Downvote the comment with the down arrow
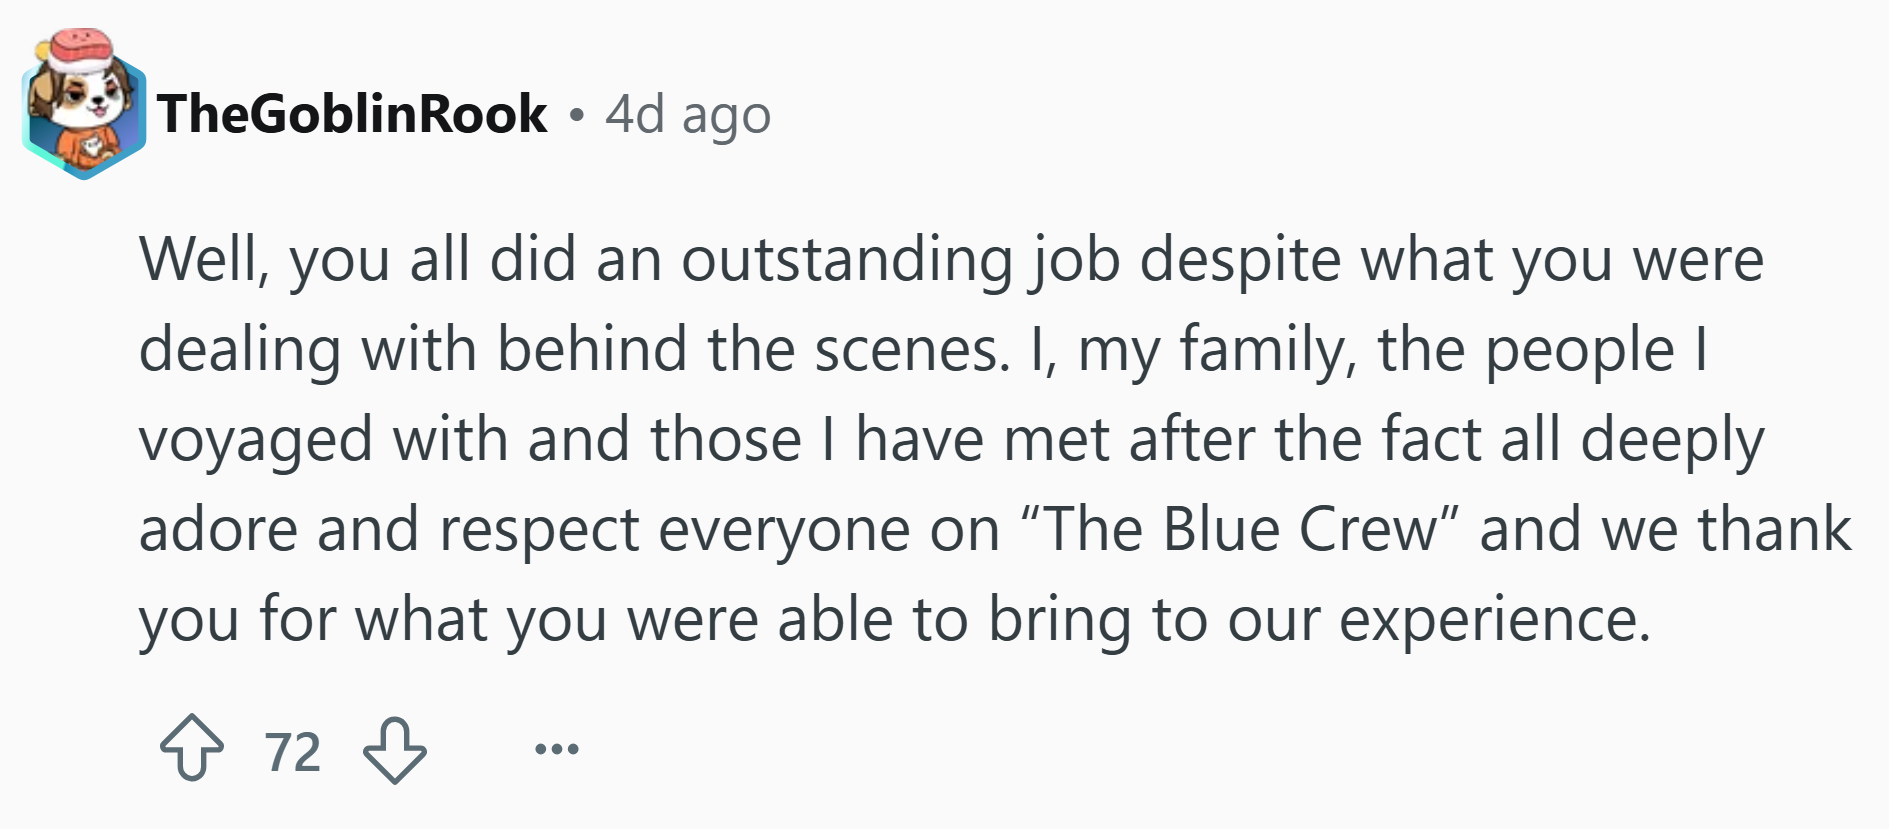 395,750
